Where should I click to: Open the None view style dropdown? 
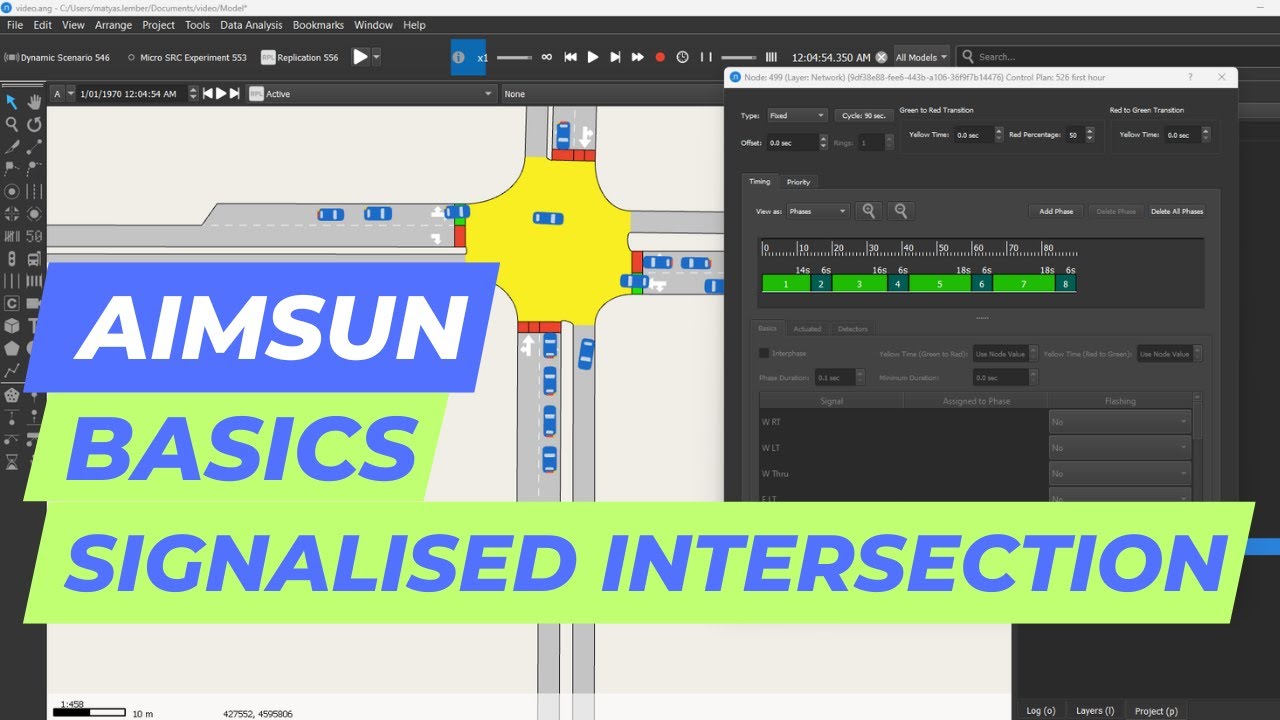coord(613,94)
